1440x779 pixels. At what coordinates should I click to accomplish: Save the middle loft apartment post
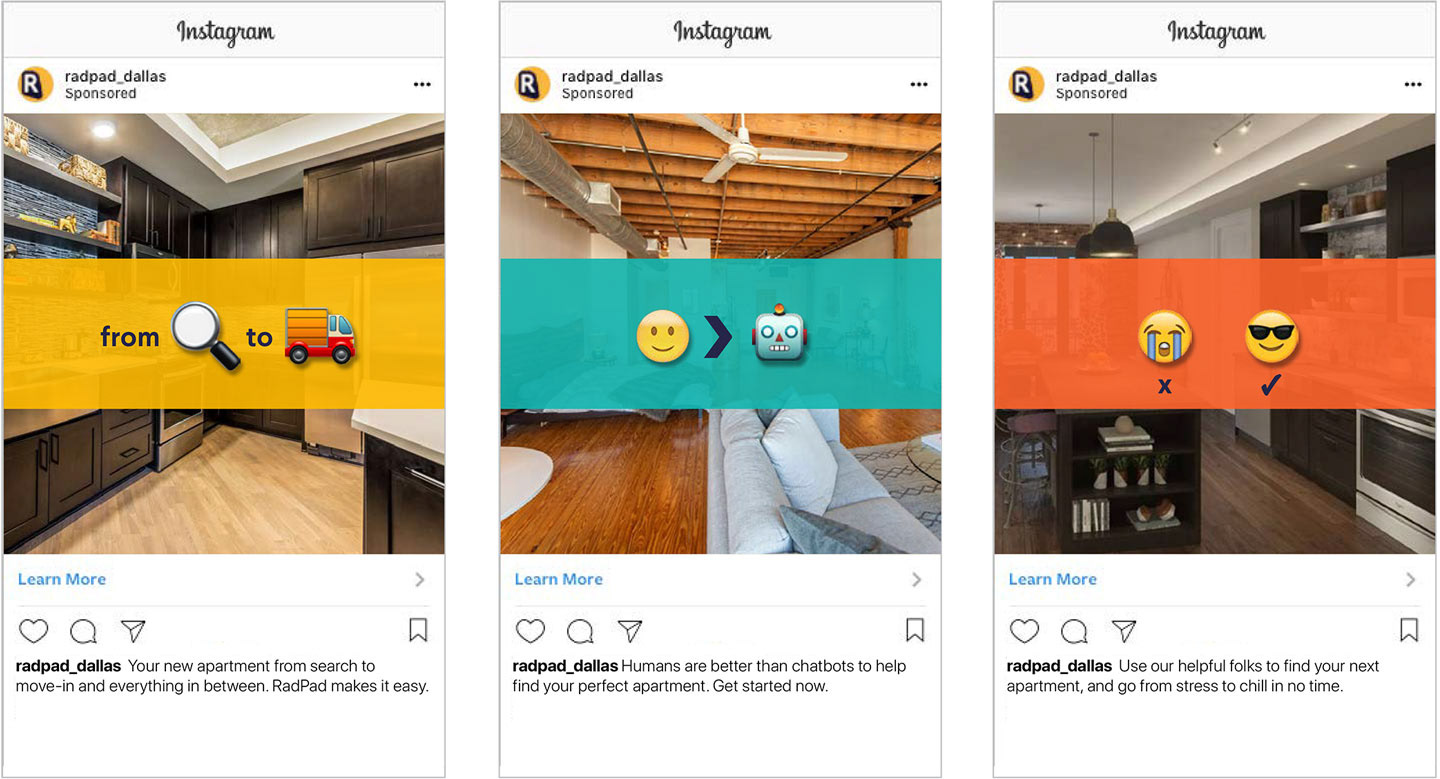[x=915, y=630]
